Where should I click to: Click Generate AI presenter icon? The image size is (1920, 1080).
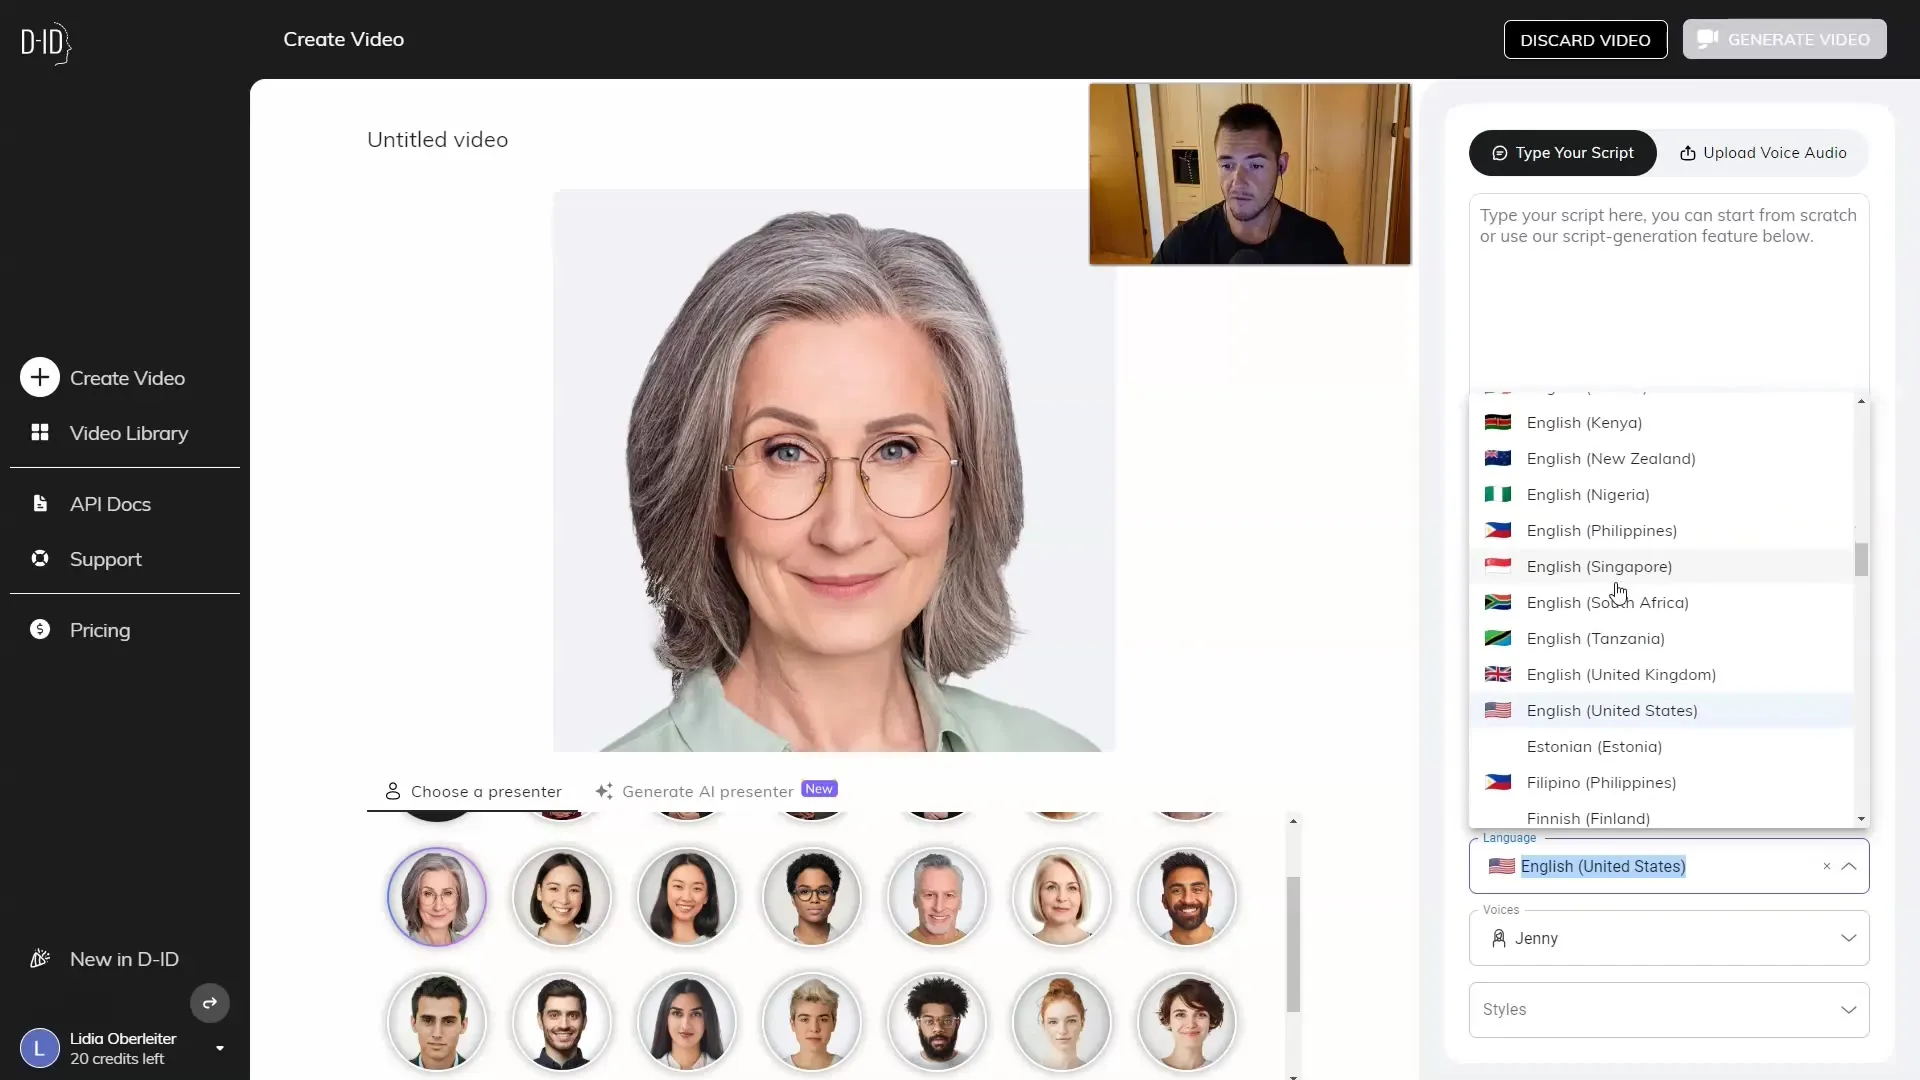pyautogui.click(x=607, y=790)
